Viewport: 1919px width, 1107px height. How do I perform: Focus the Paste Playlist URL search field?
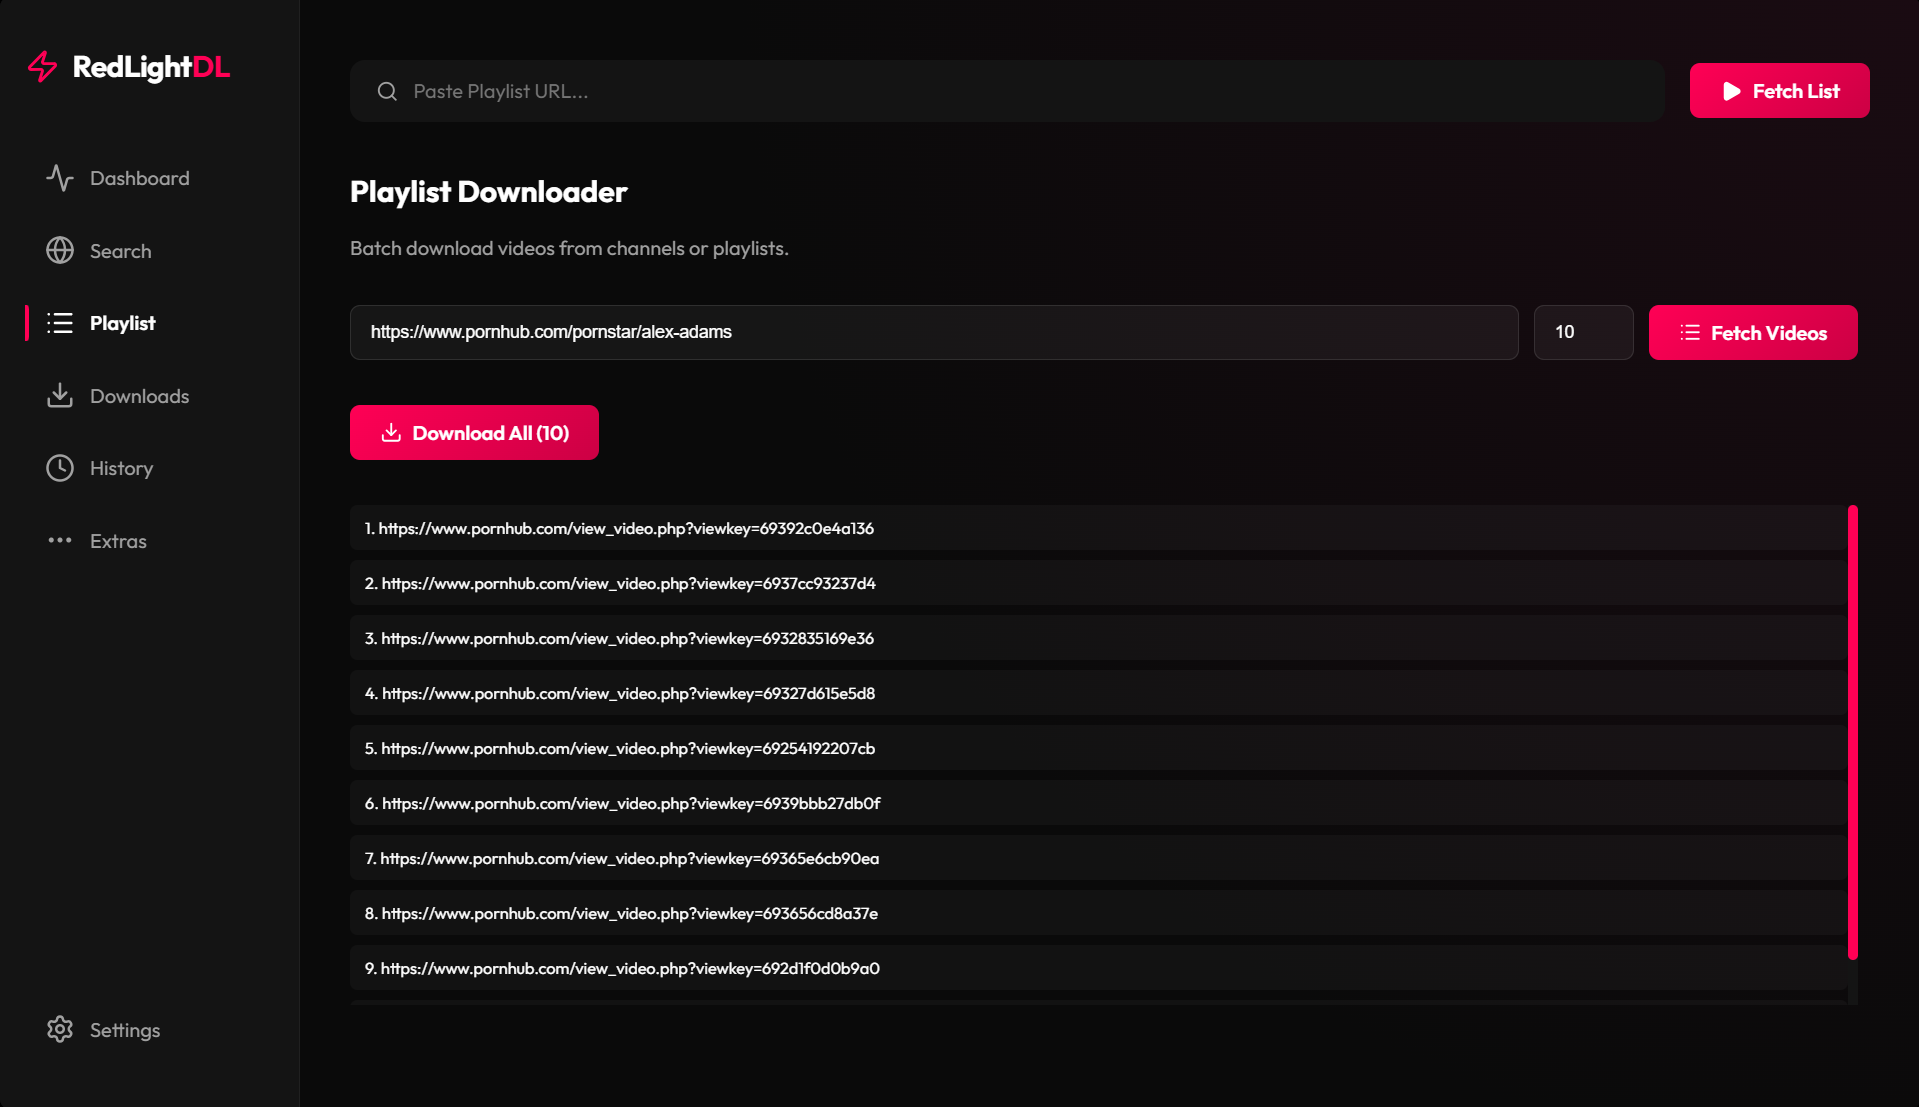(1007, 91)
